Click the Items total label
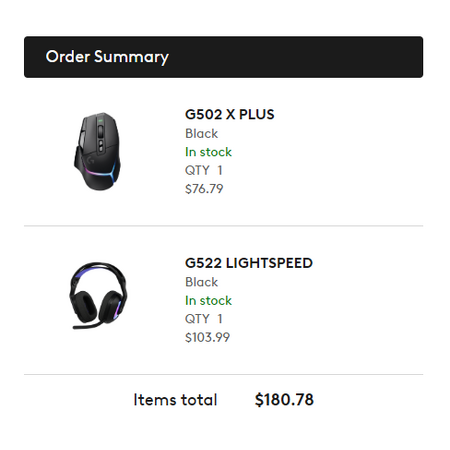The image size is (450, 450). point(175,399)
